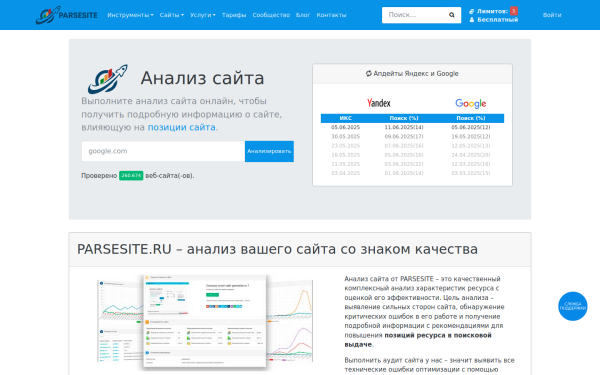Click the Yandex logo

pyautogui.click(x=378, y=103)
